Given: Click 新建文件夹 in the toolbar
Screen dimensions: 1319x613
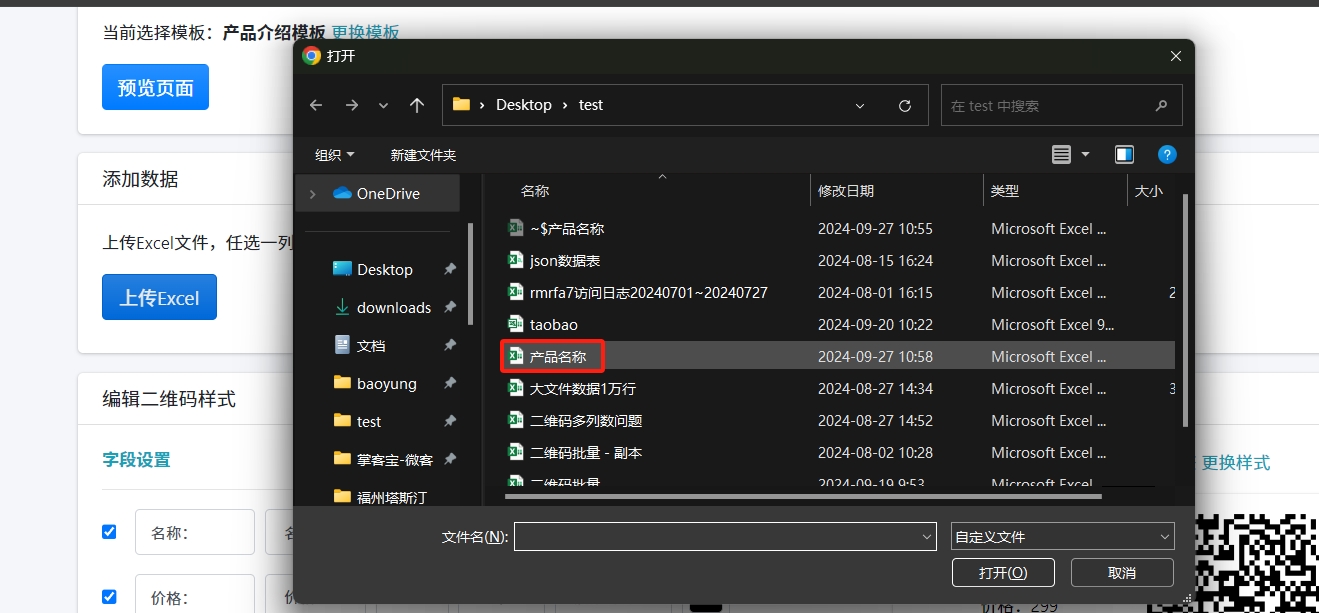Looking at the screenshot, I should click(x=423, y=155).
